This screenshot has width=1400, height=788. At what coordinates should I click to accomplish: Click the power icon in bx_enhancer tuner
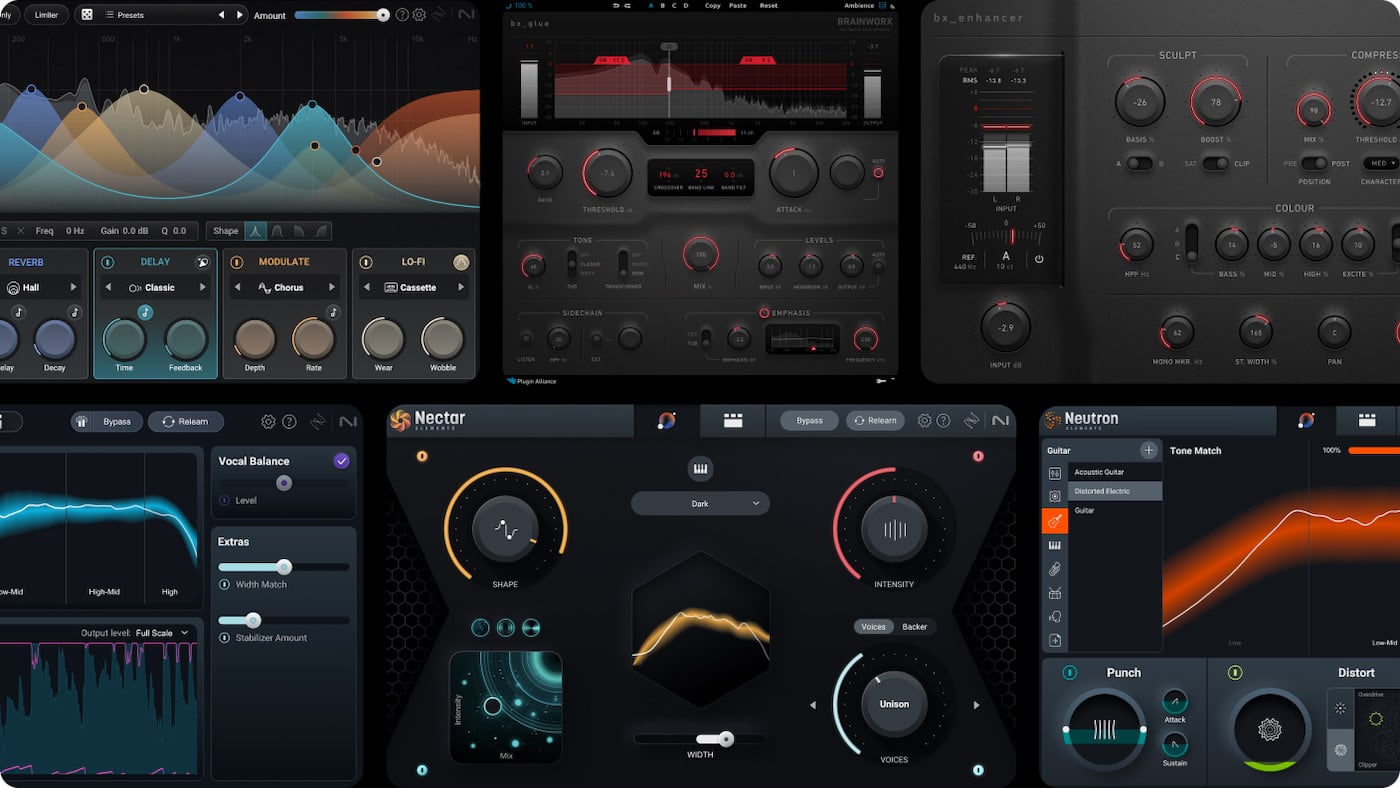(x=1039, y=258)
